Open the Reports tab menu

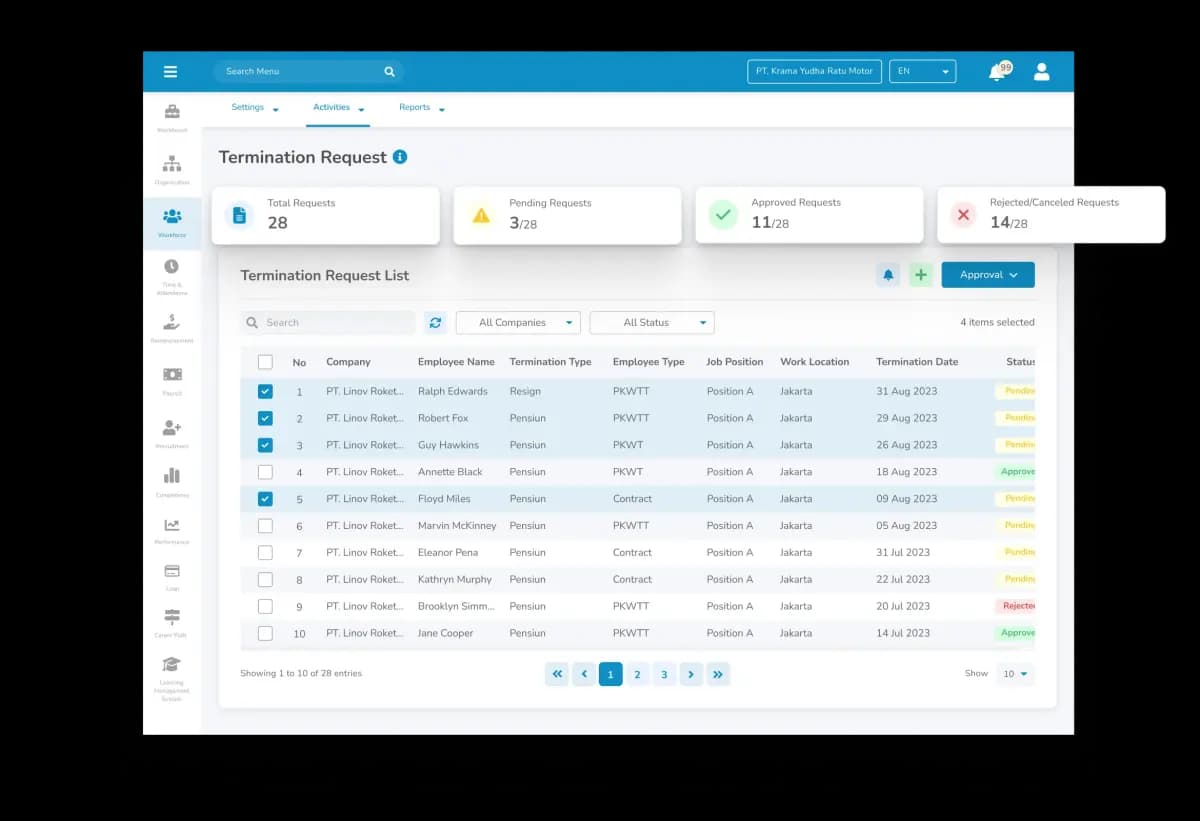[422, 108]
